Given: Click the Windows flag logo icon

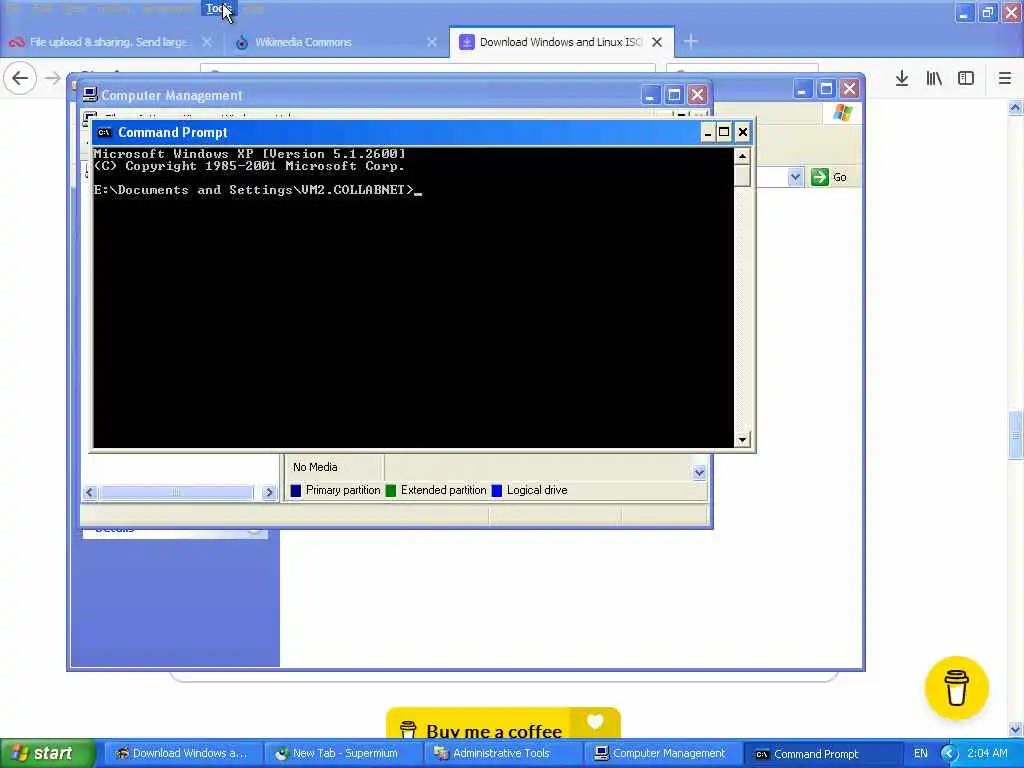Looking at the screenshot, I should tap(842, 113).
